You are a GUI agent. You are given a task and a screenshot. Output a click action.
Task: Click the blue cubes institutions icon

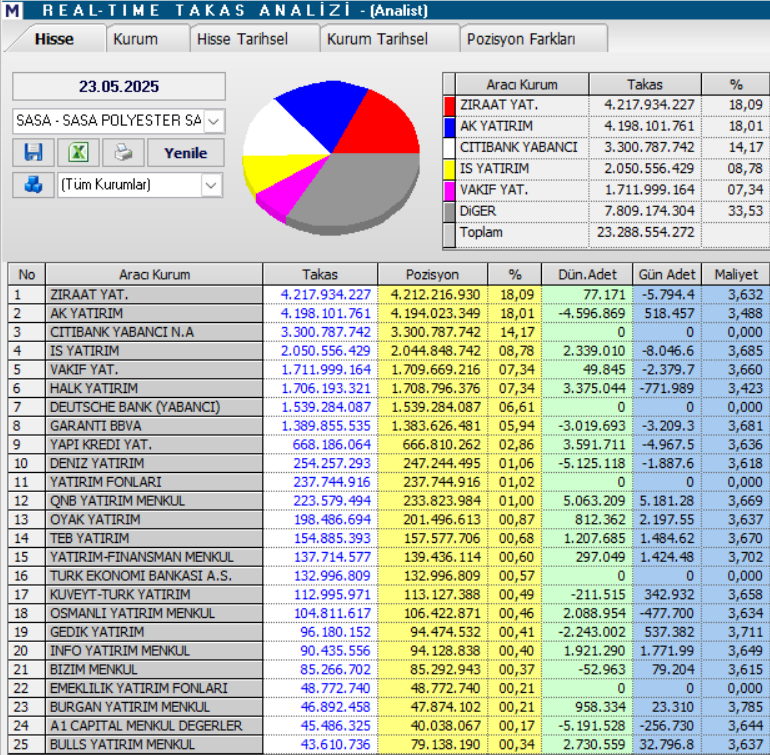33,185
